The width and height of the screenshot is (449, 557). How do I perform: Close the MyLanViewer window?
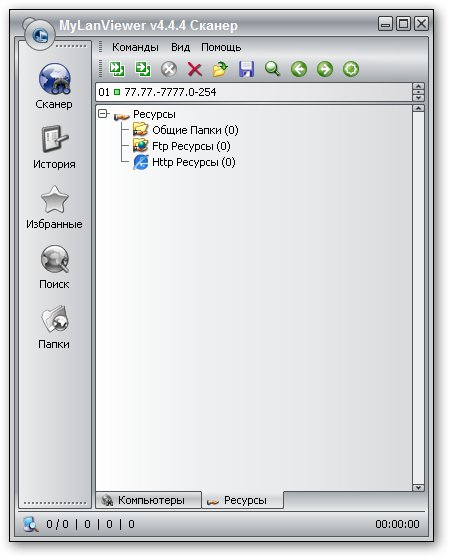click(x=421, y=24)
